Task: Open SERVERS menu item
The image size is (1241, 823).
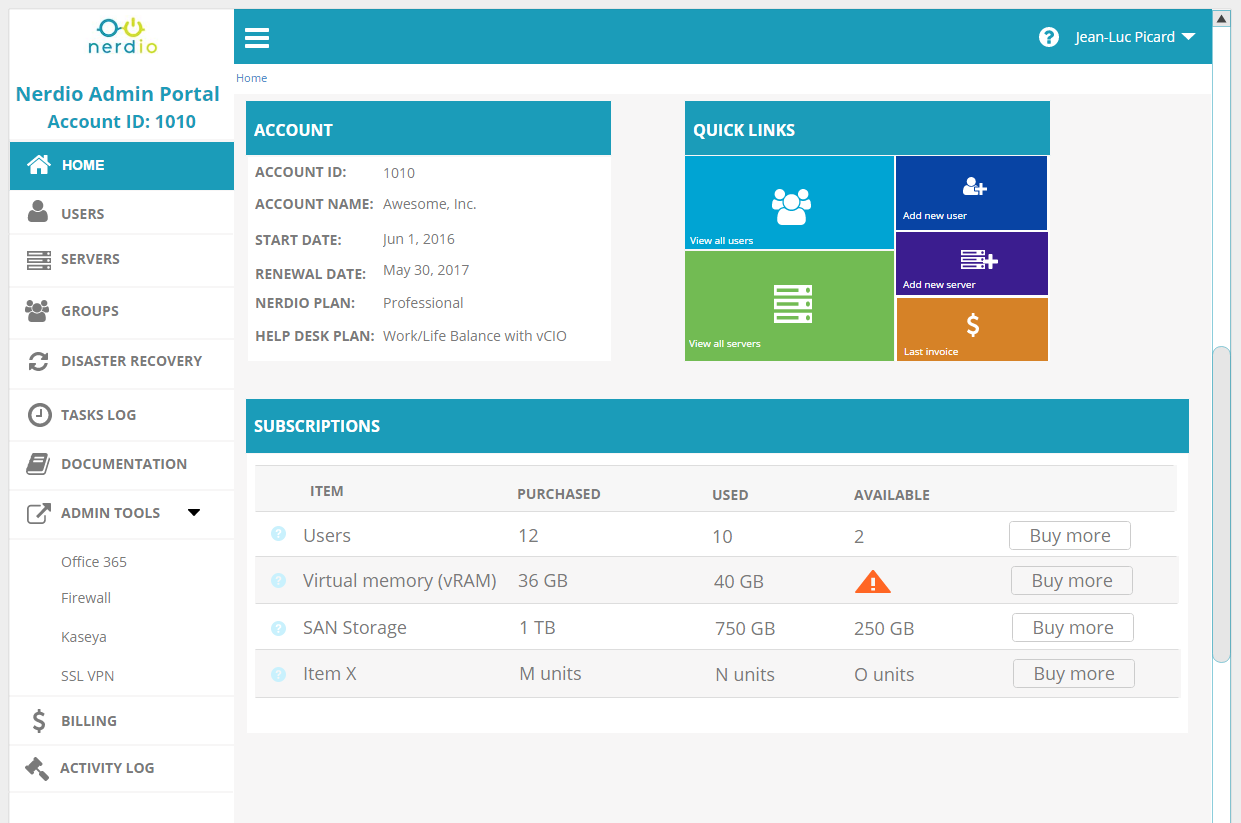Action: pyautogui.click(x=121, y=260)
